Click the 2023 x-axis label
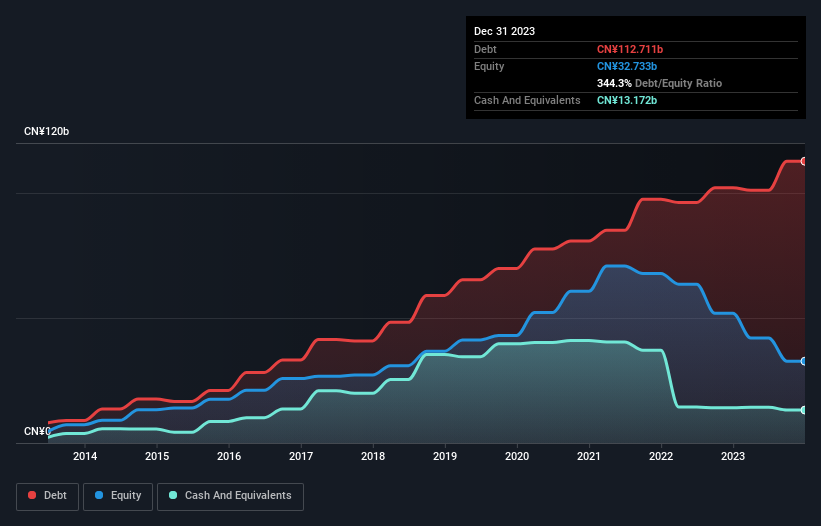The image size is (821, 526). (733, 456)
